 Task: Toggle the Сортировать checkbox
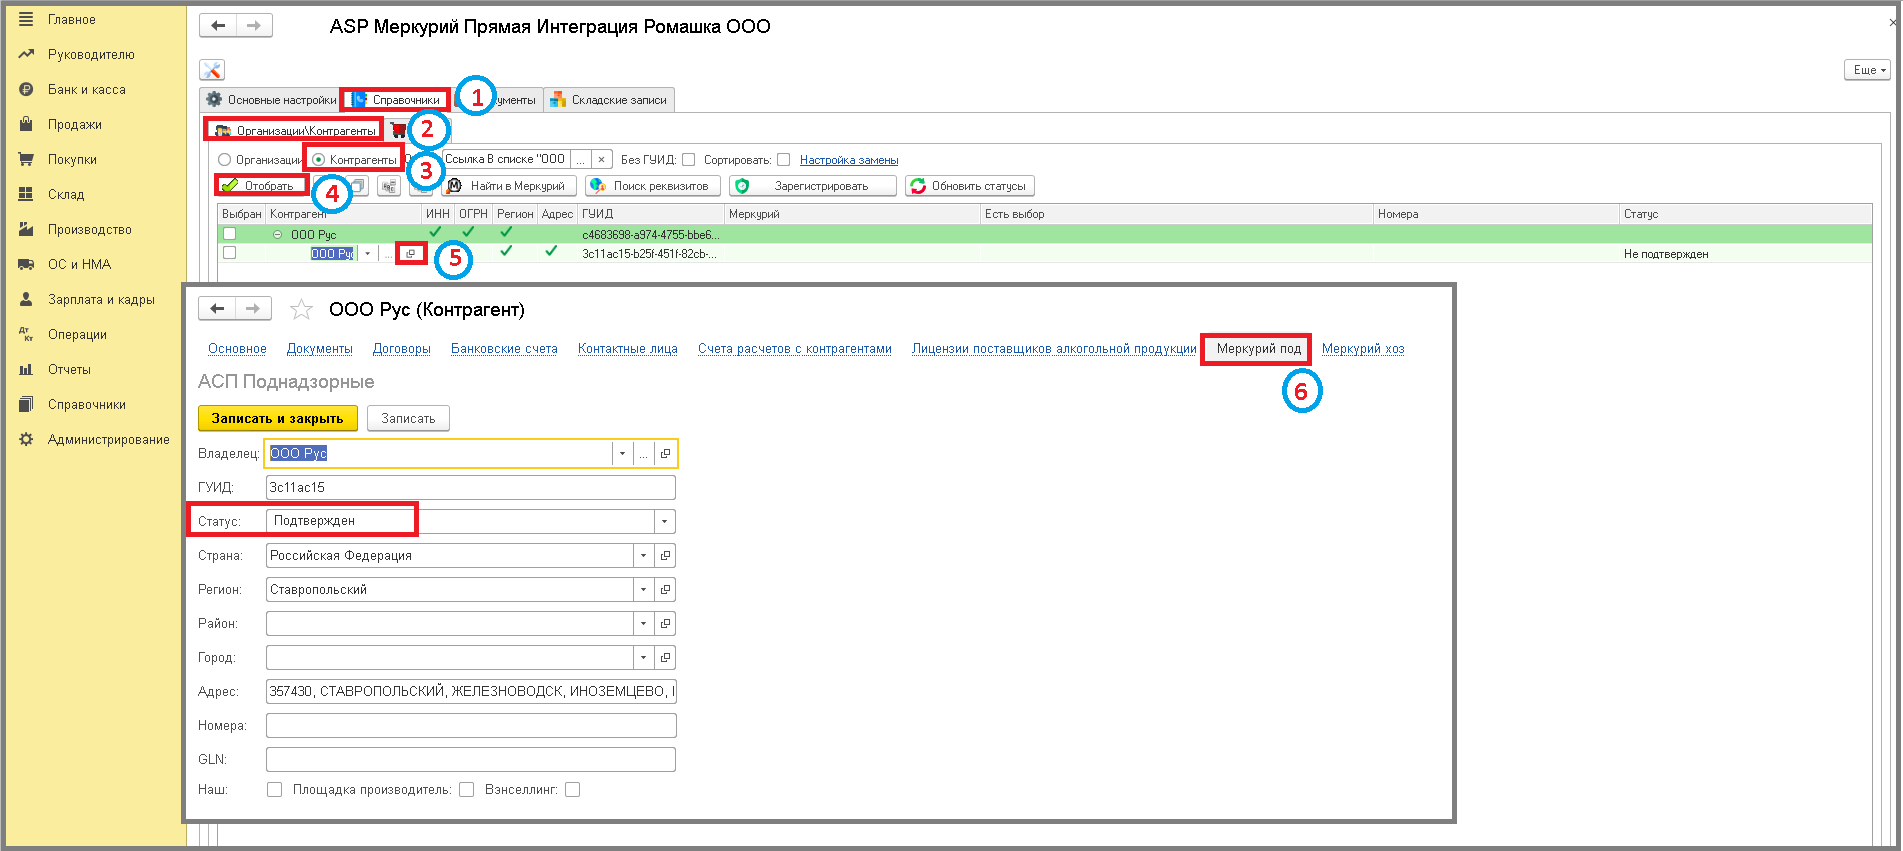[x=784, y=159]
